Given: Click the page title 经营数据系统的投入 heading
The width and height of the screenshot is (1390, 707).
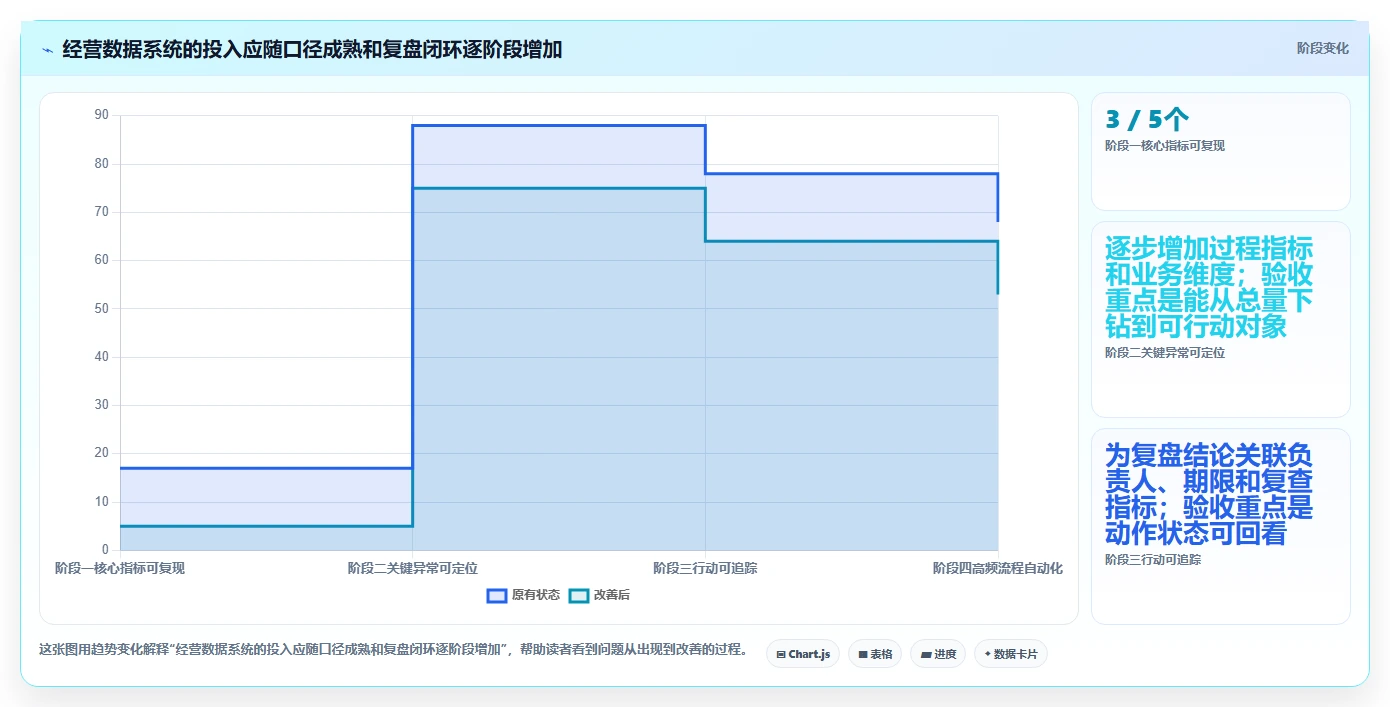Looking at the screenshot, I should pos(312,49).
